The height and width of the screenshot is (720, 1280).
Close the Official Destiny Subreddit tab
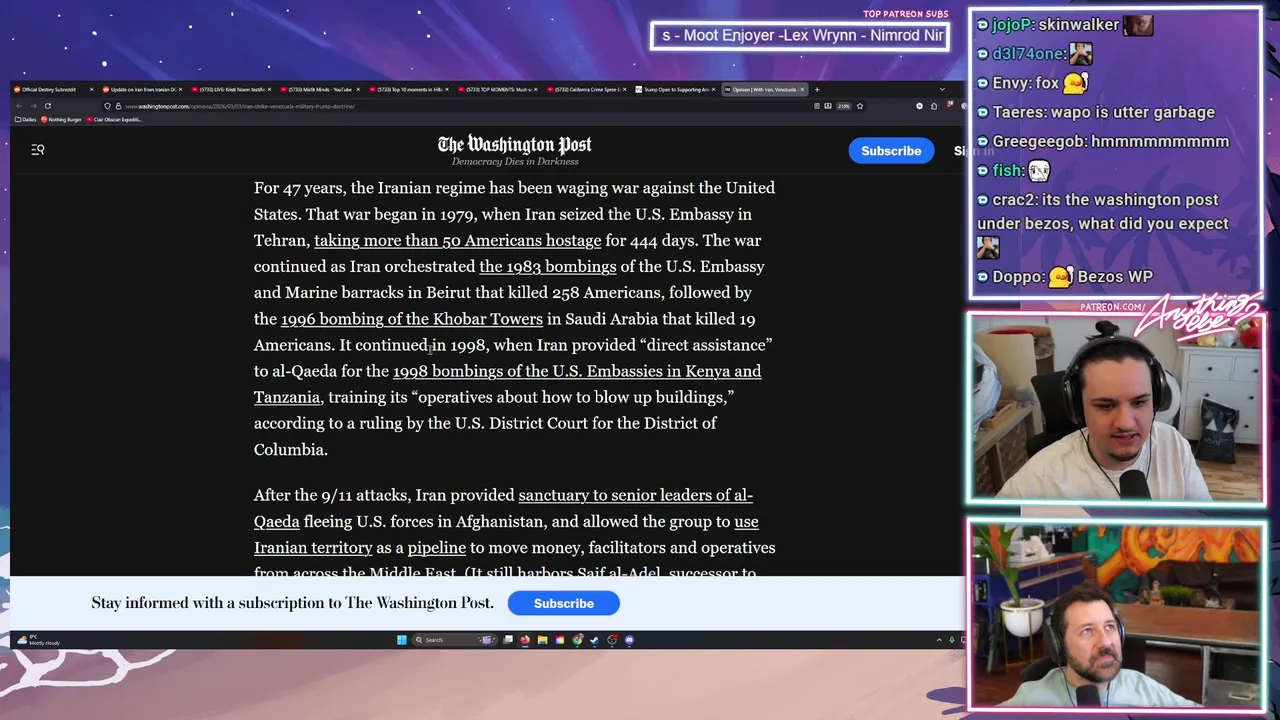[x=91, y=90]
